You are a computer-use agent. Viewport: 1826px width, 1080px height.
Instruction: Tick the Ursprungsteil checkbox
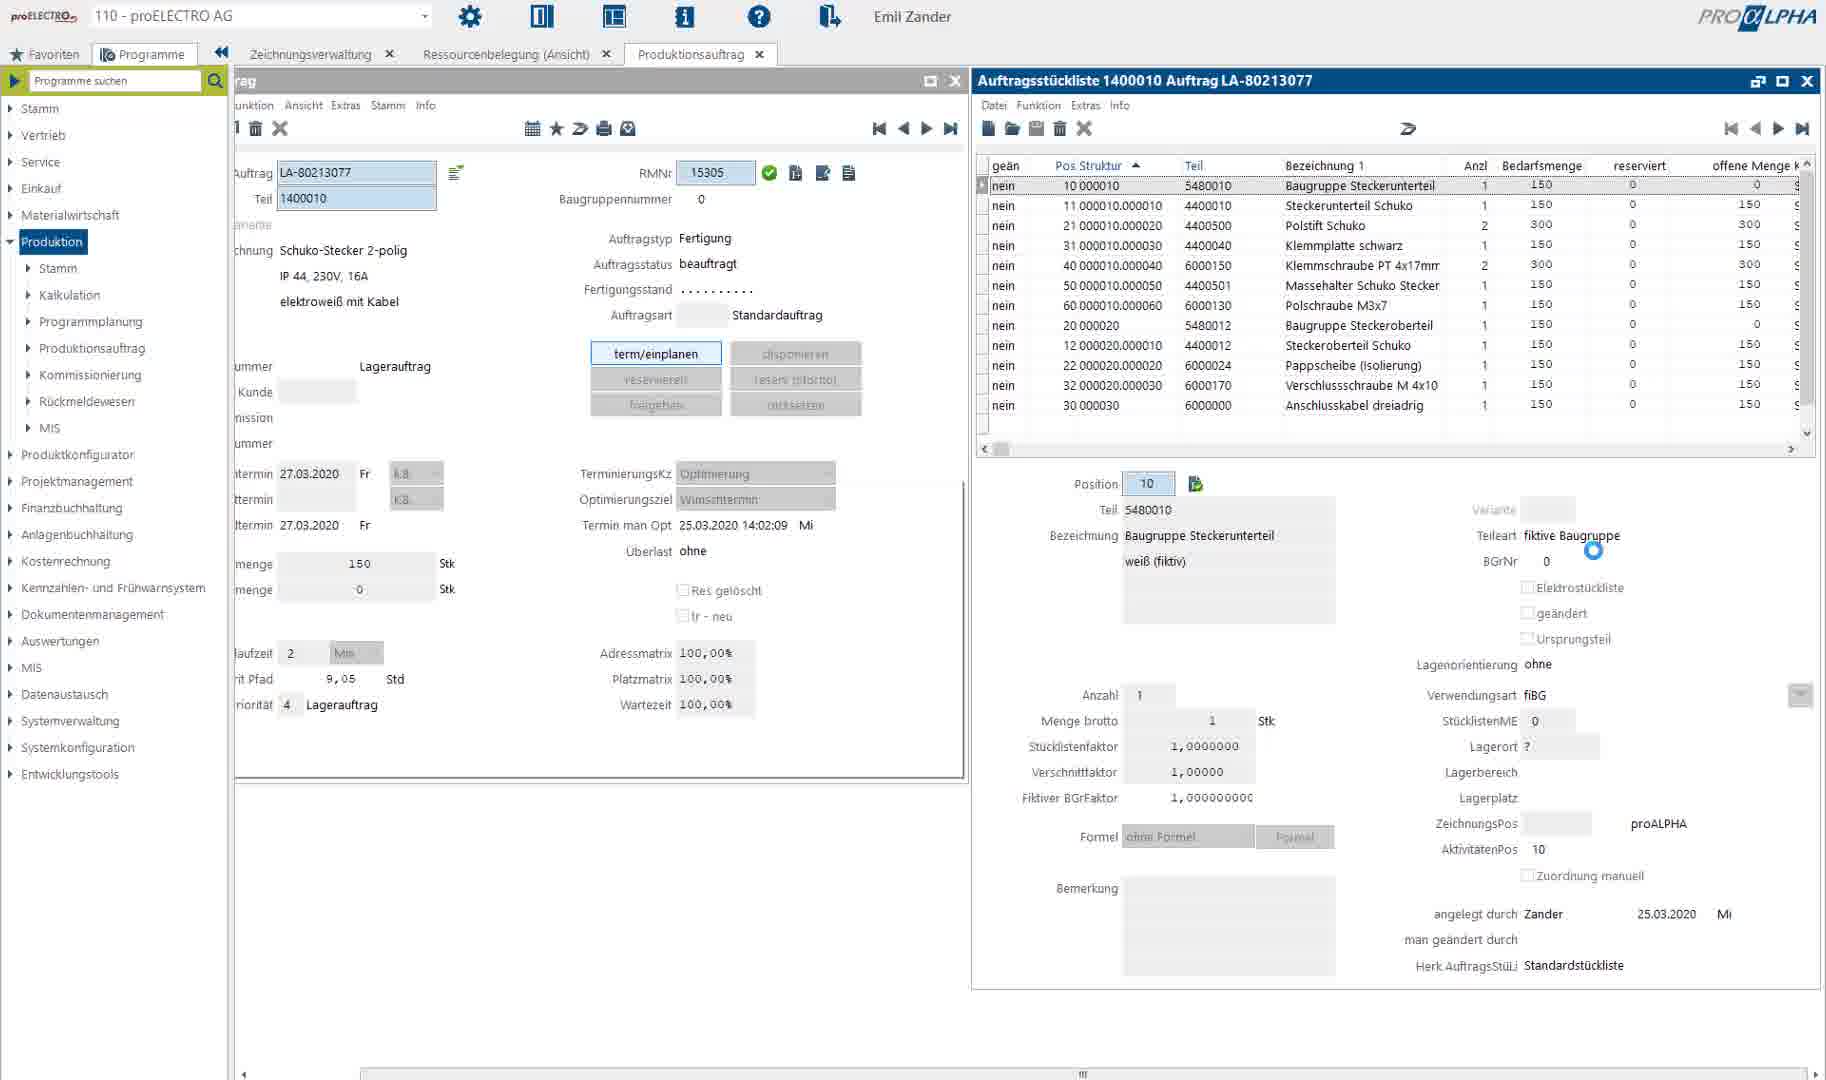[x=1527, y=638]
